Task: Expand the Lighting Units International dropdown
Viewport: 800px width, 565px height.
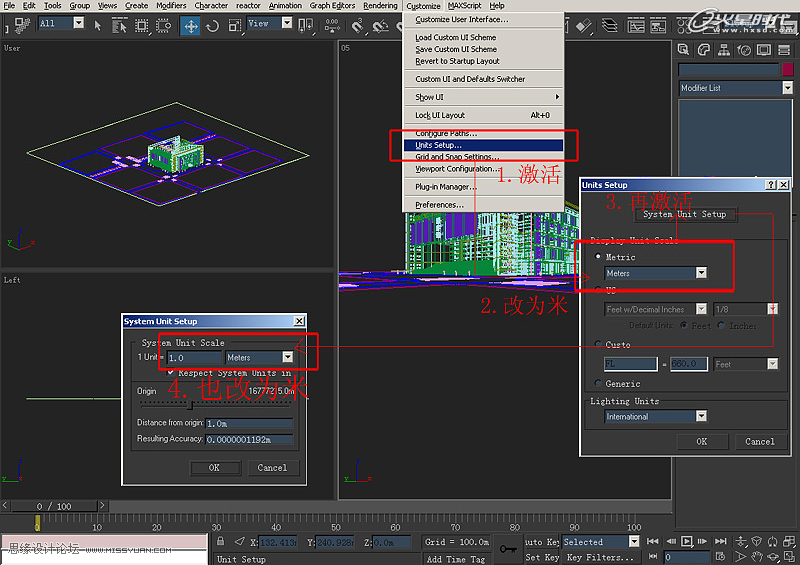Action: pos(701,417)
